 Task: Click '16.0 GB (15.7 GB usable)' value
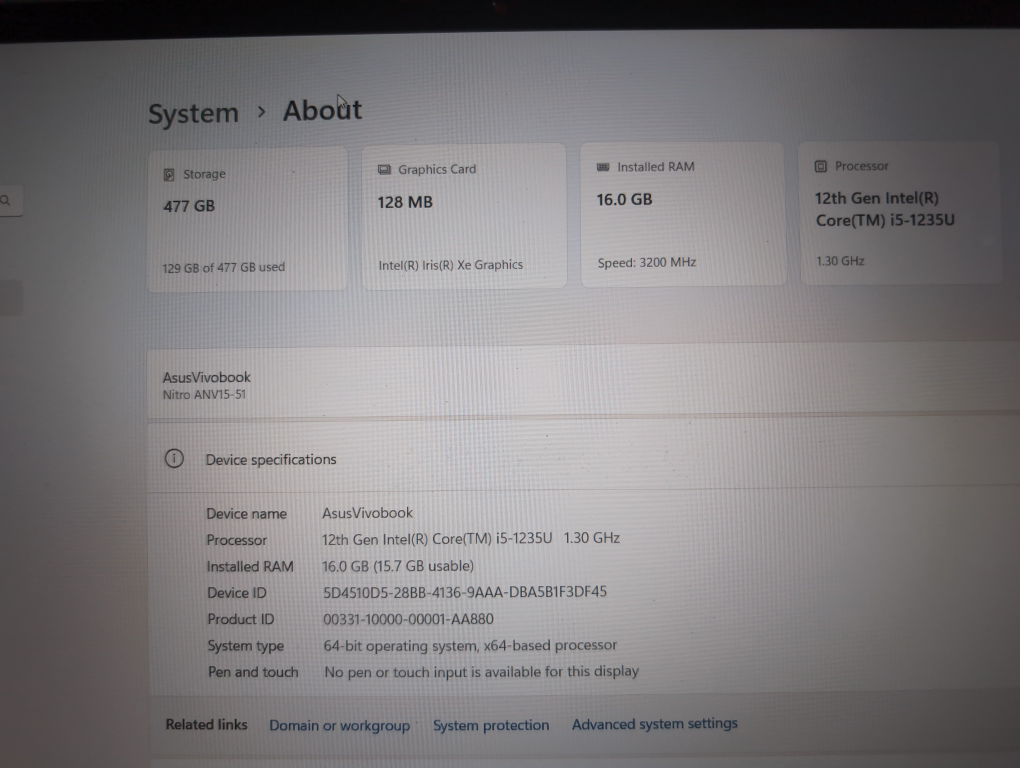tap(398, 566)
